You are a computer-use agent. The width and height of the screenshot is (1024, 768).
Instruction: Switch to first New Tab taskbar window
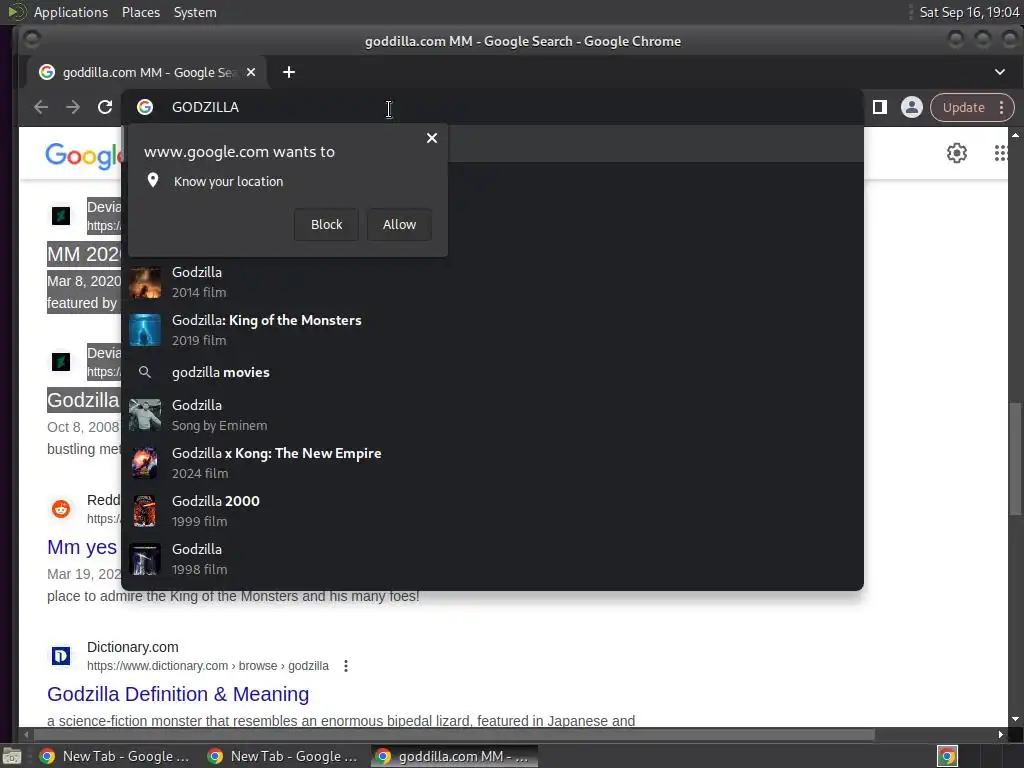point(114,756)
